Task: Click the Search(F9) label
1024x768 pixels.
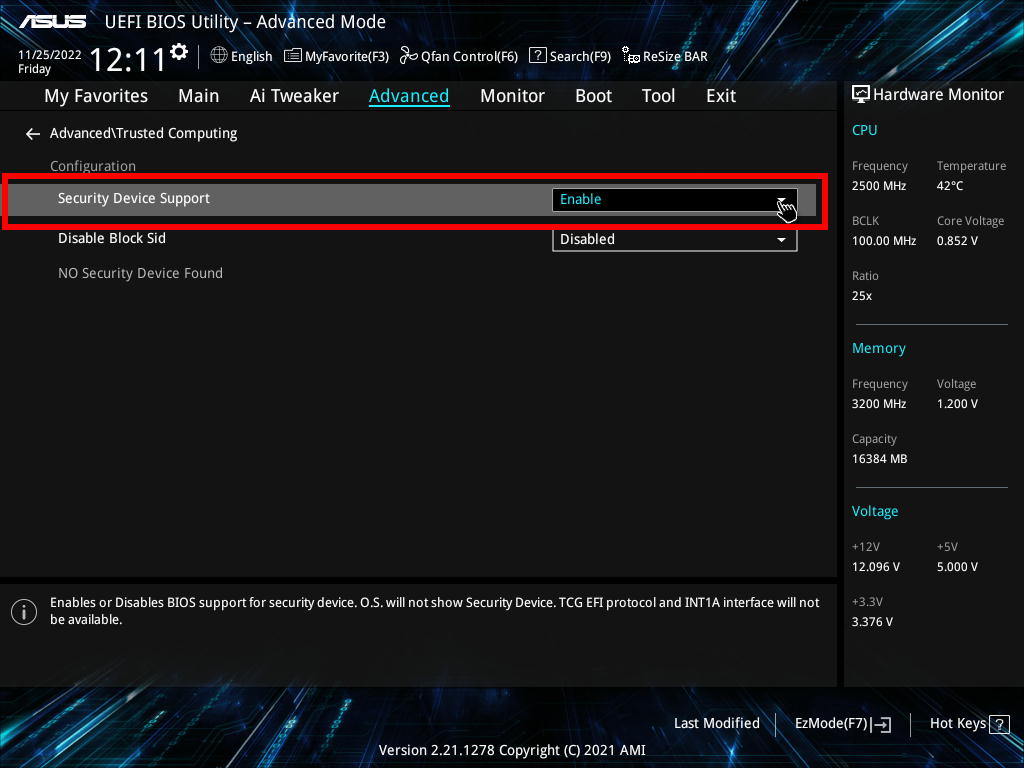Action: point(580,56)
